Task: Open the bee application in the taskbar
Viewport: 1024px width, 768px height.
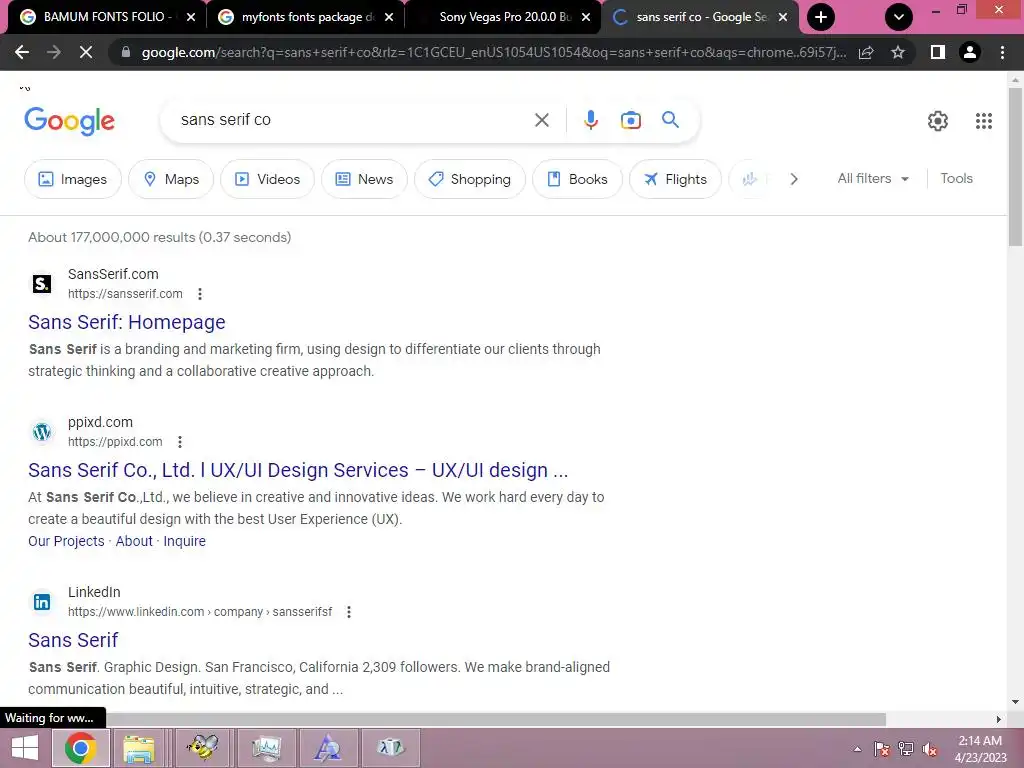Action: click(202, 748)
